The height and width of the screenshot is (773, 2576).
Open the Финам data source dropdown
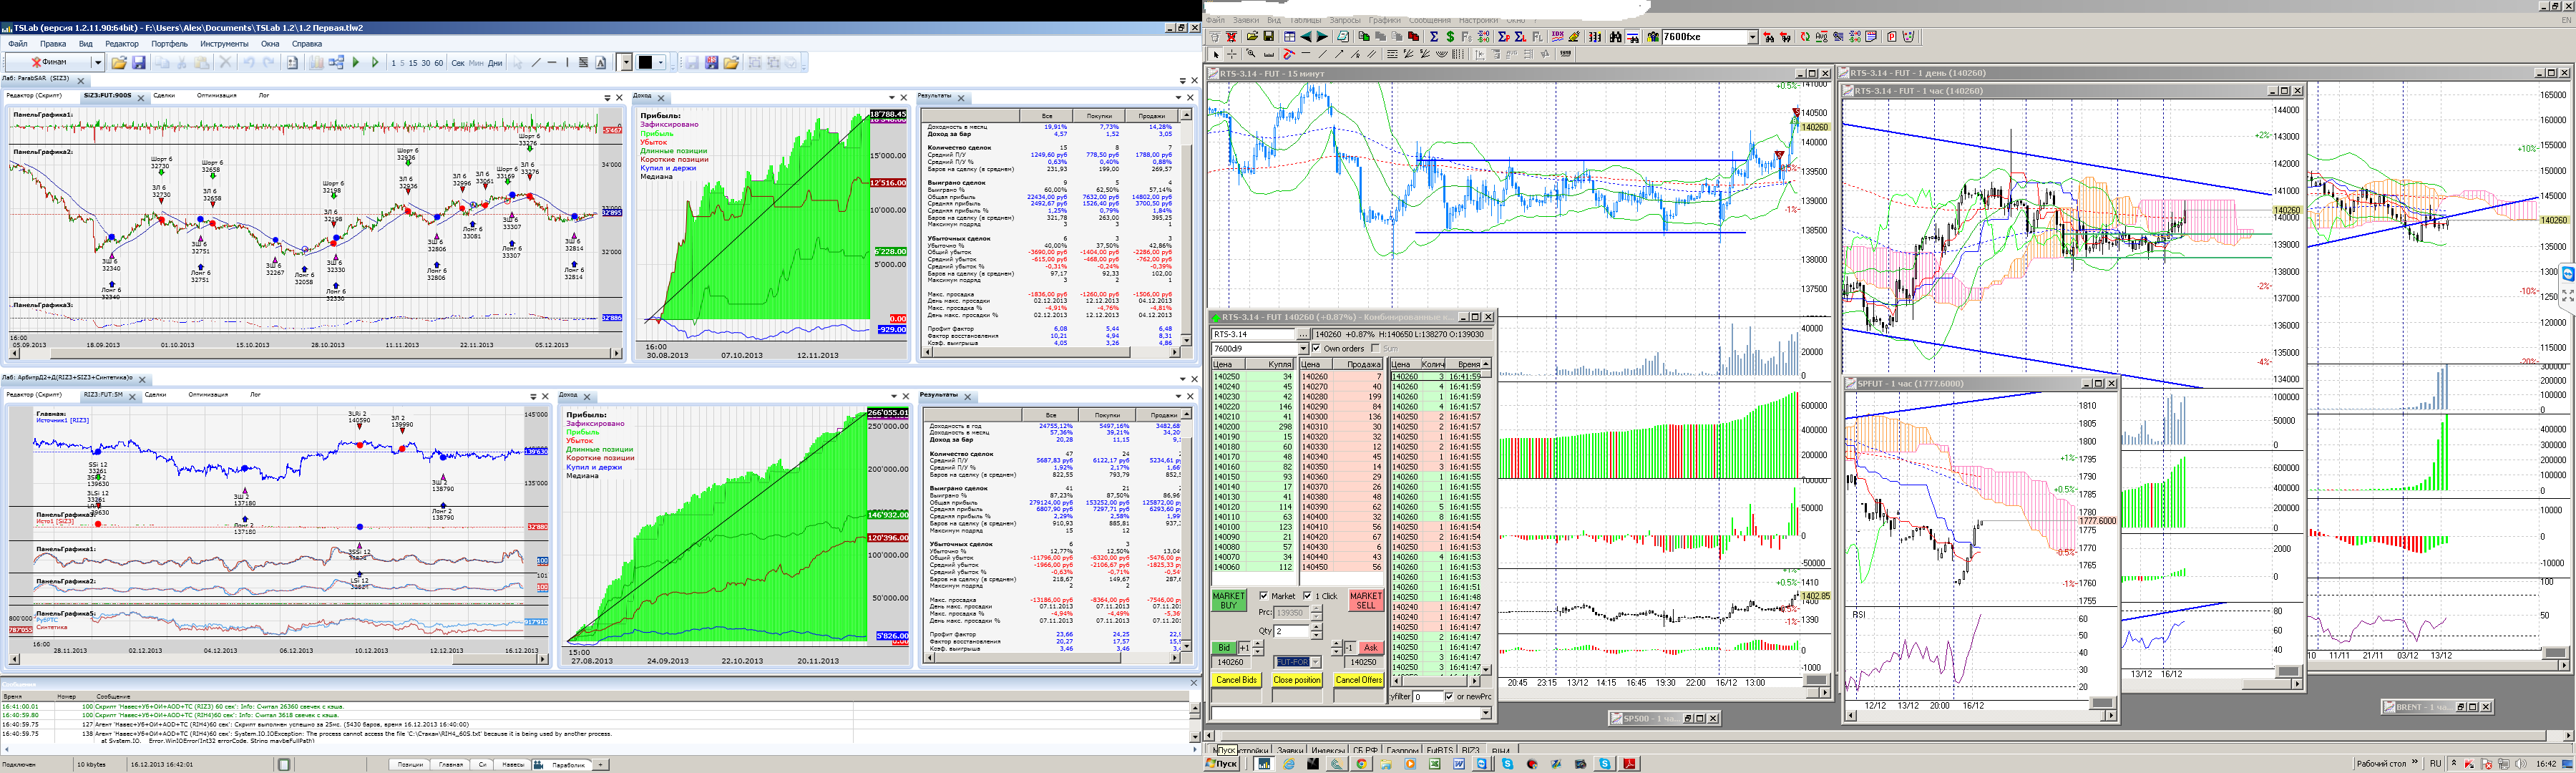coord(98,63)
